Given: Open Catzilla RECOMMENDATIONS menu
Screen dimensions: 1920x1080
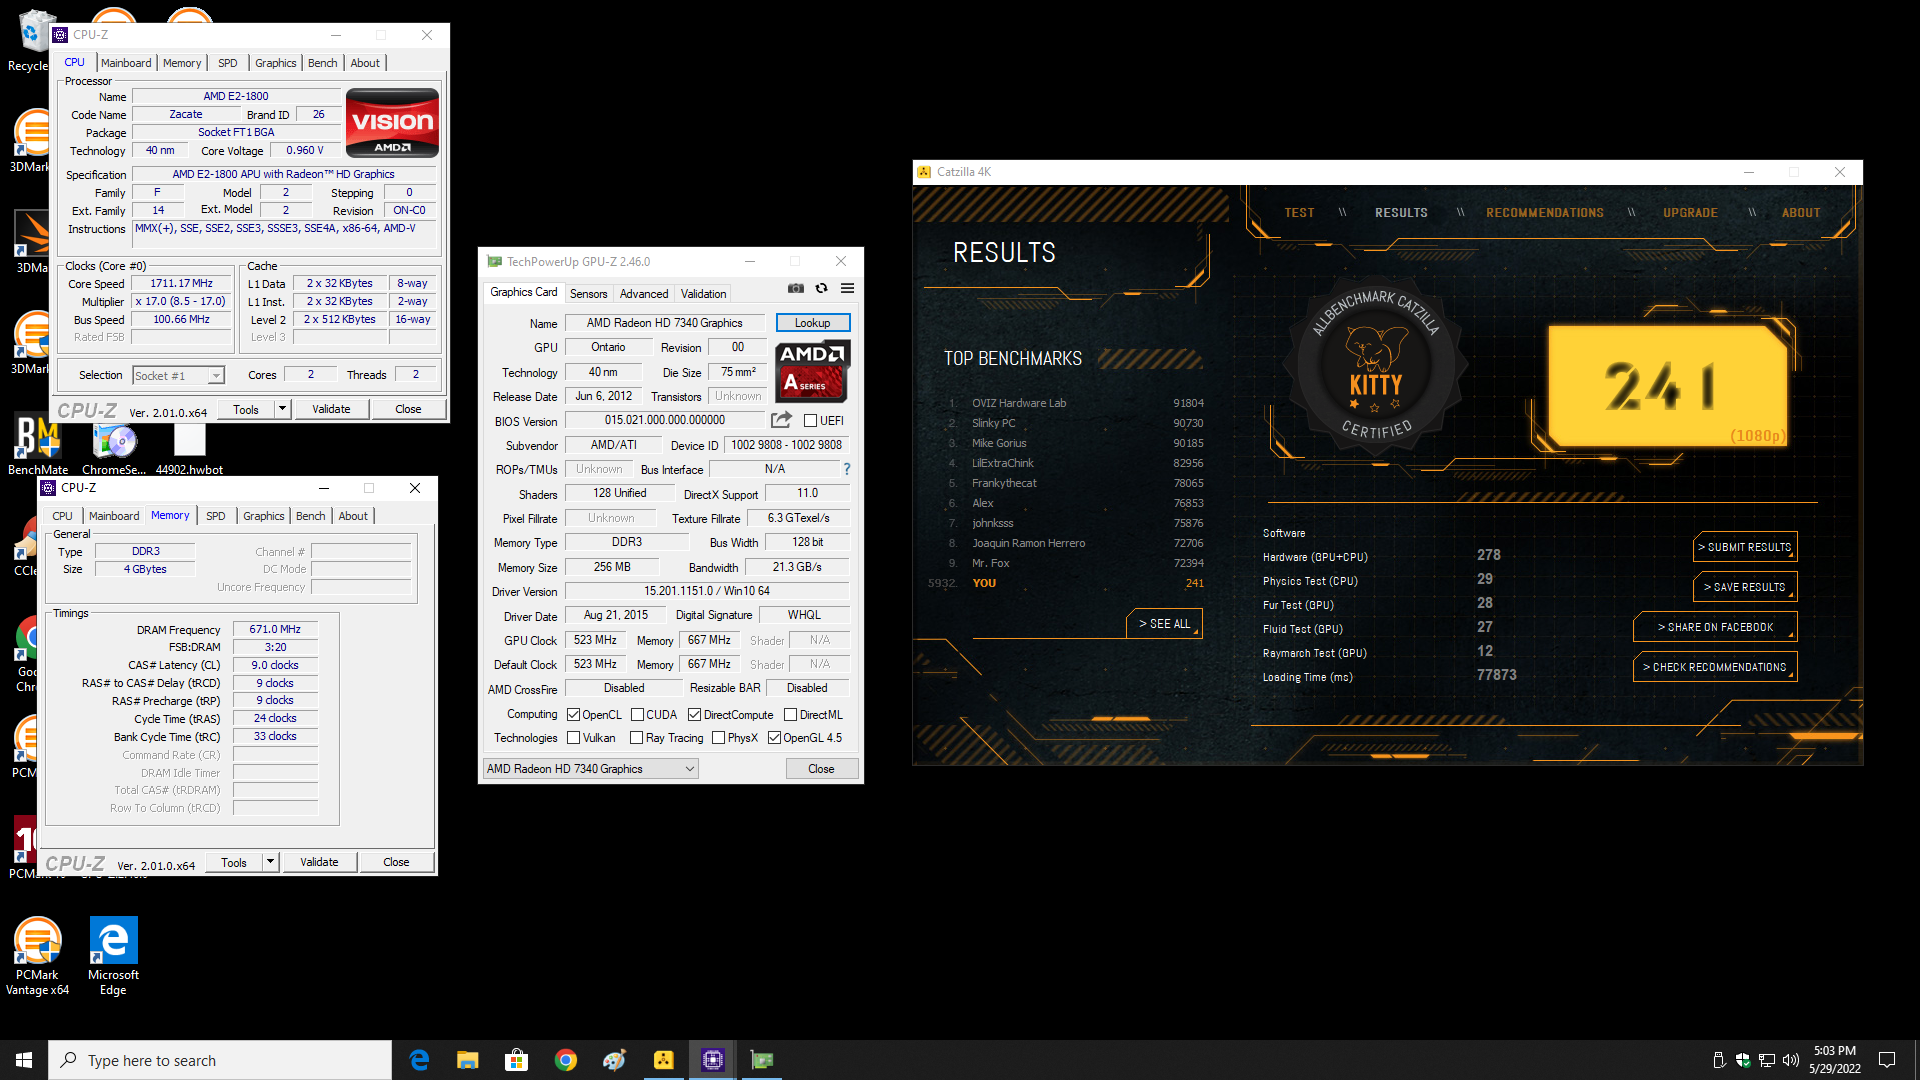Looking at the screenshot, I should (x=1544, y=213).
